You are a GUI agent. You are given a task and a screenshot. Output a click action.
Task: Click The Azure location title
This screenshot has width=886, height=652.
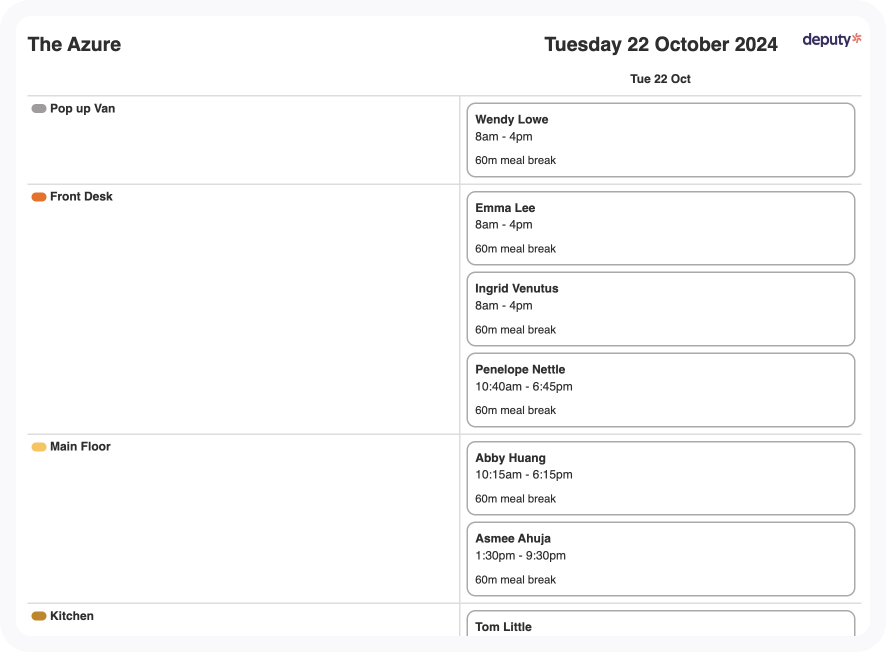[x=74, y=44]
